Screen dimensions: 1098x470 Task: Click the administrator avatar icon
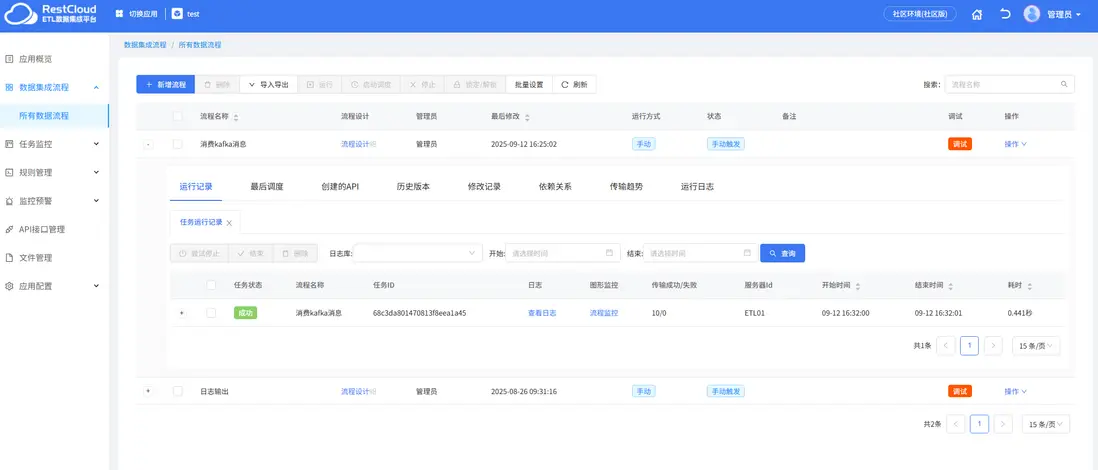1032,14
